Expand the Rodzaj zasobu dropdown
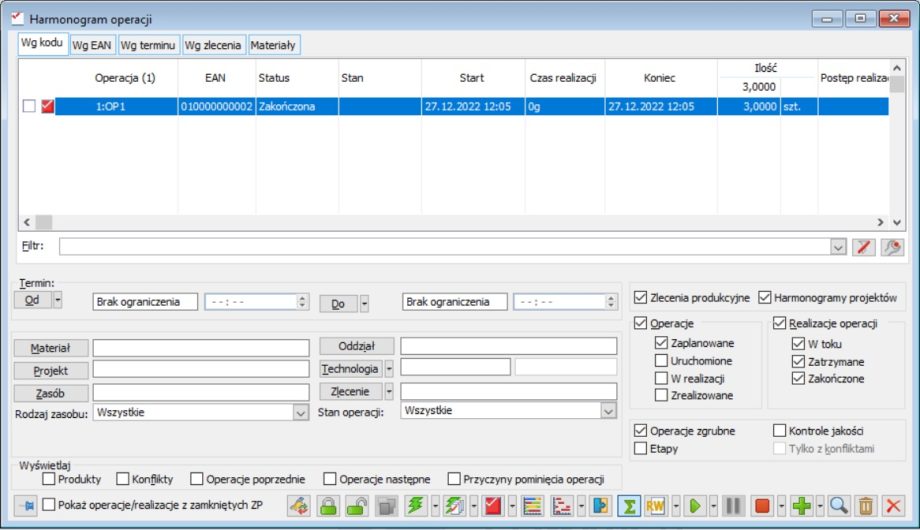The image size is (920, 530). [x=300, y=411]
